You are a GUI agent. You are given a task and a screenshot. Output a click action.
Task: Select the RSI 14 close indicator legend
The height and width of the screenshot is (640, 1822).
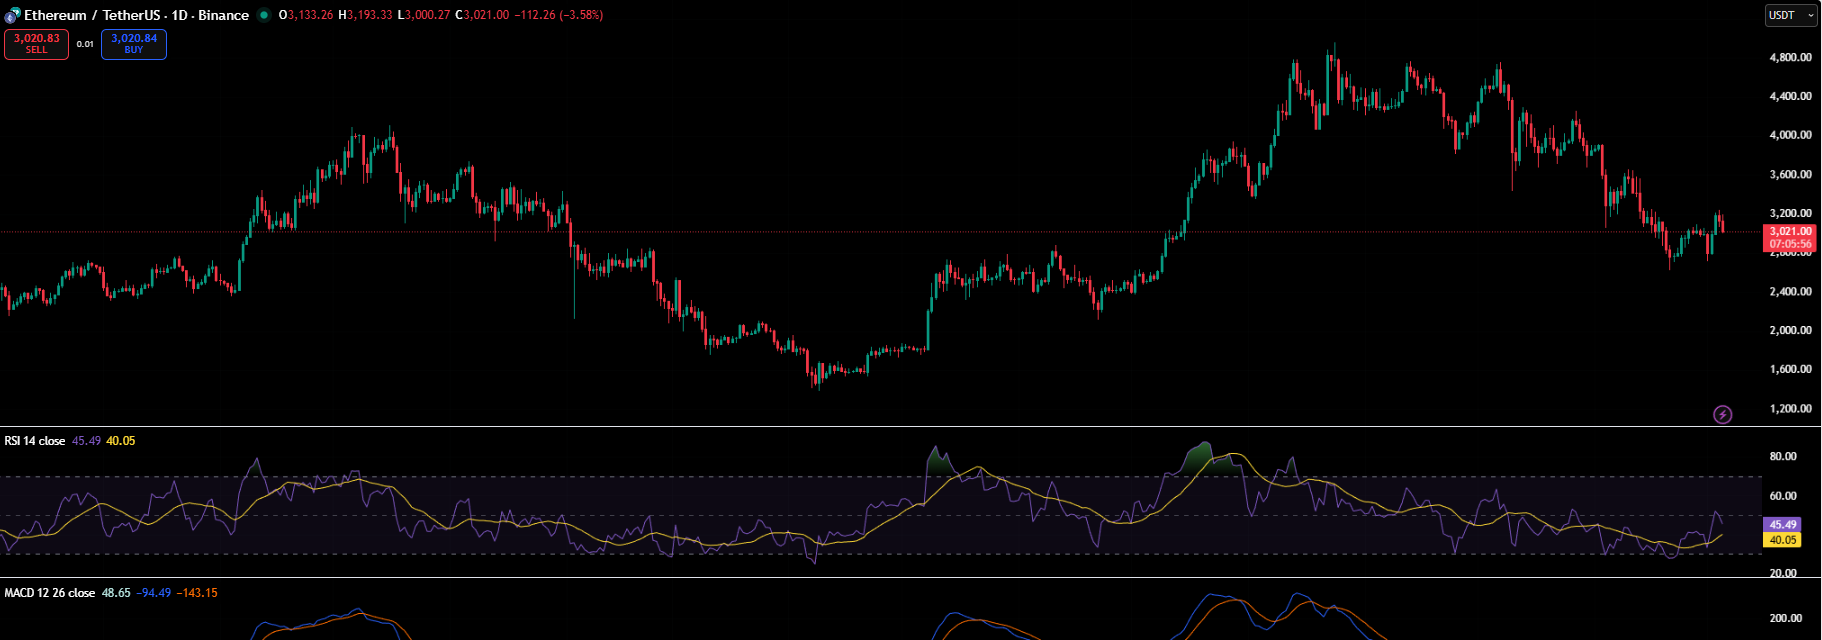pyautogui.click(x=35, y=441)
